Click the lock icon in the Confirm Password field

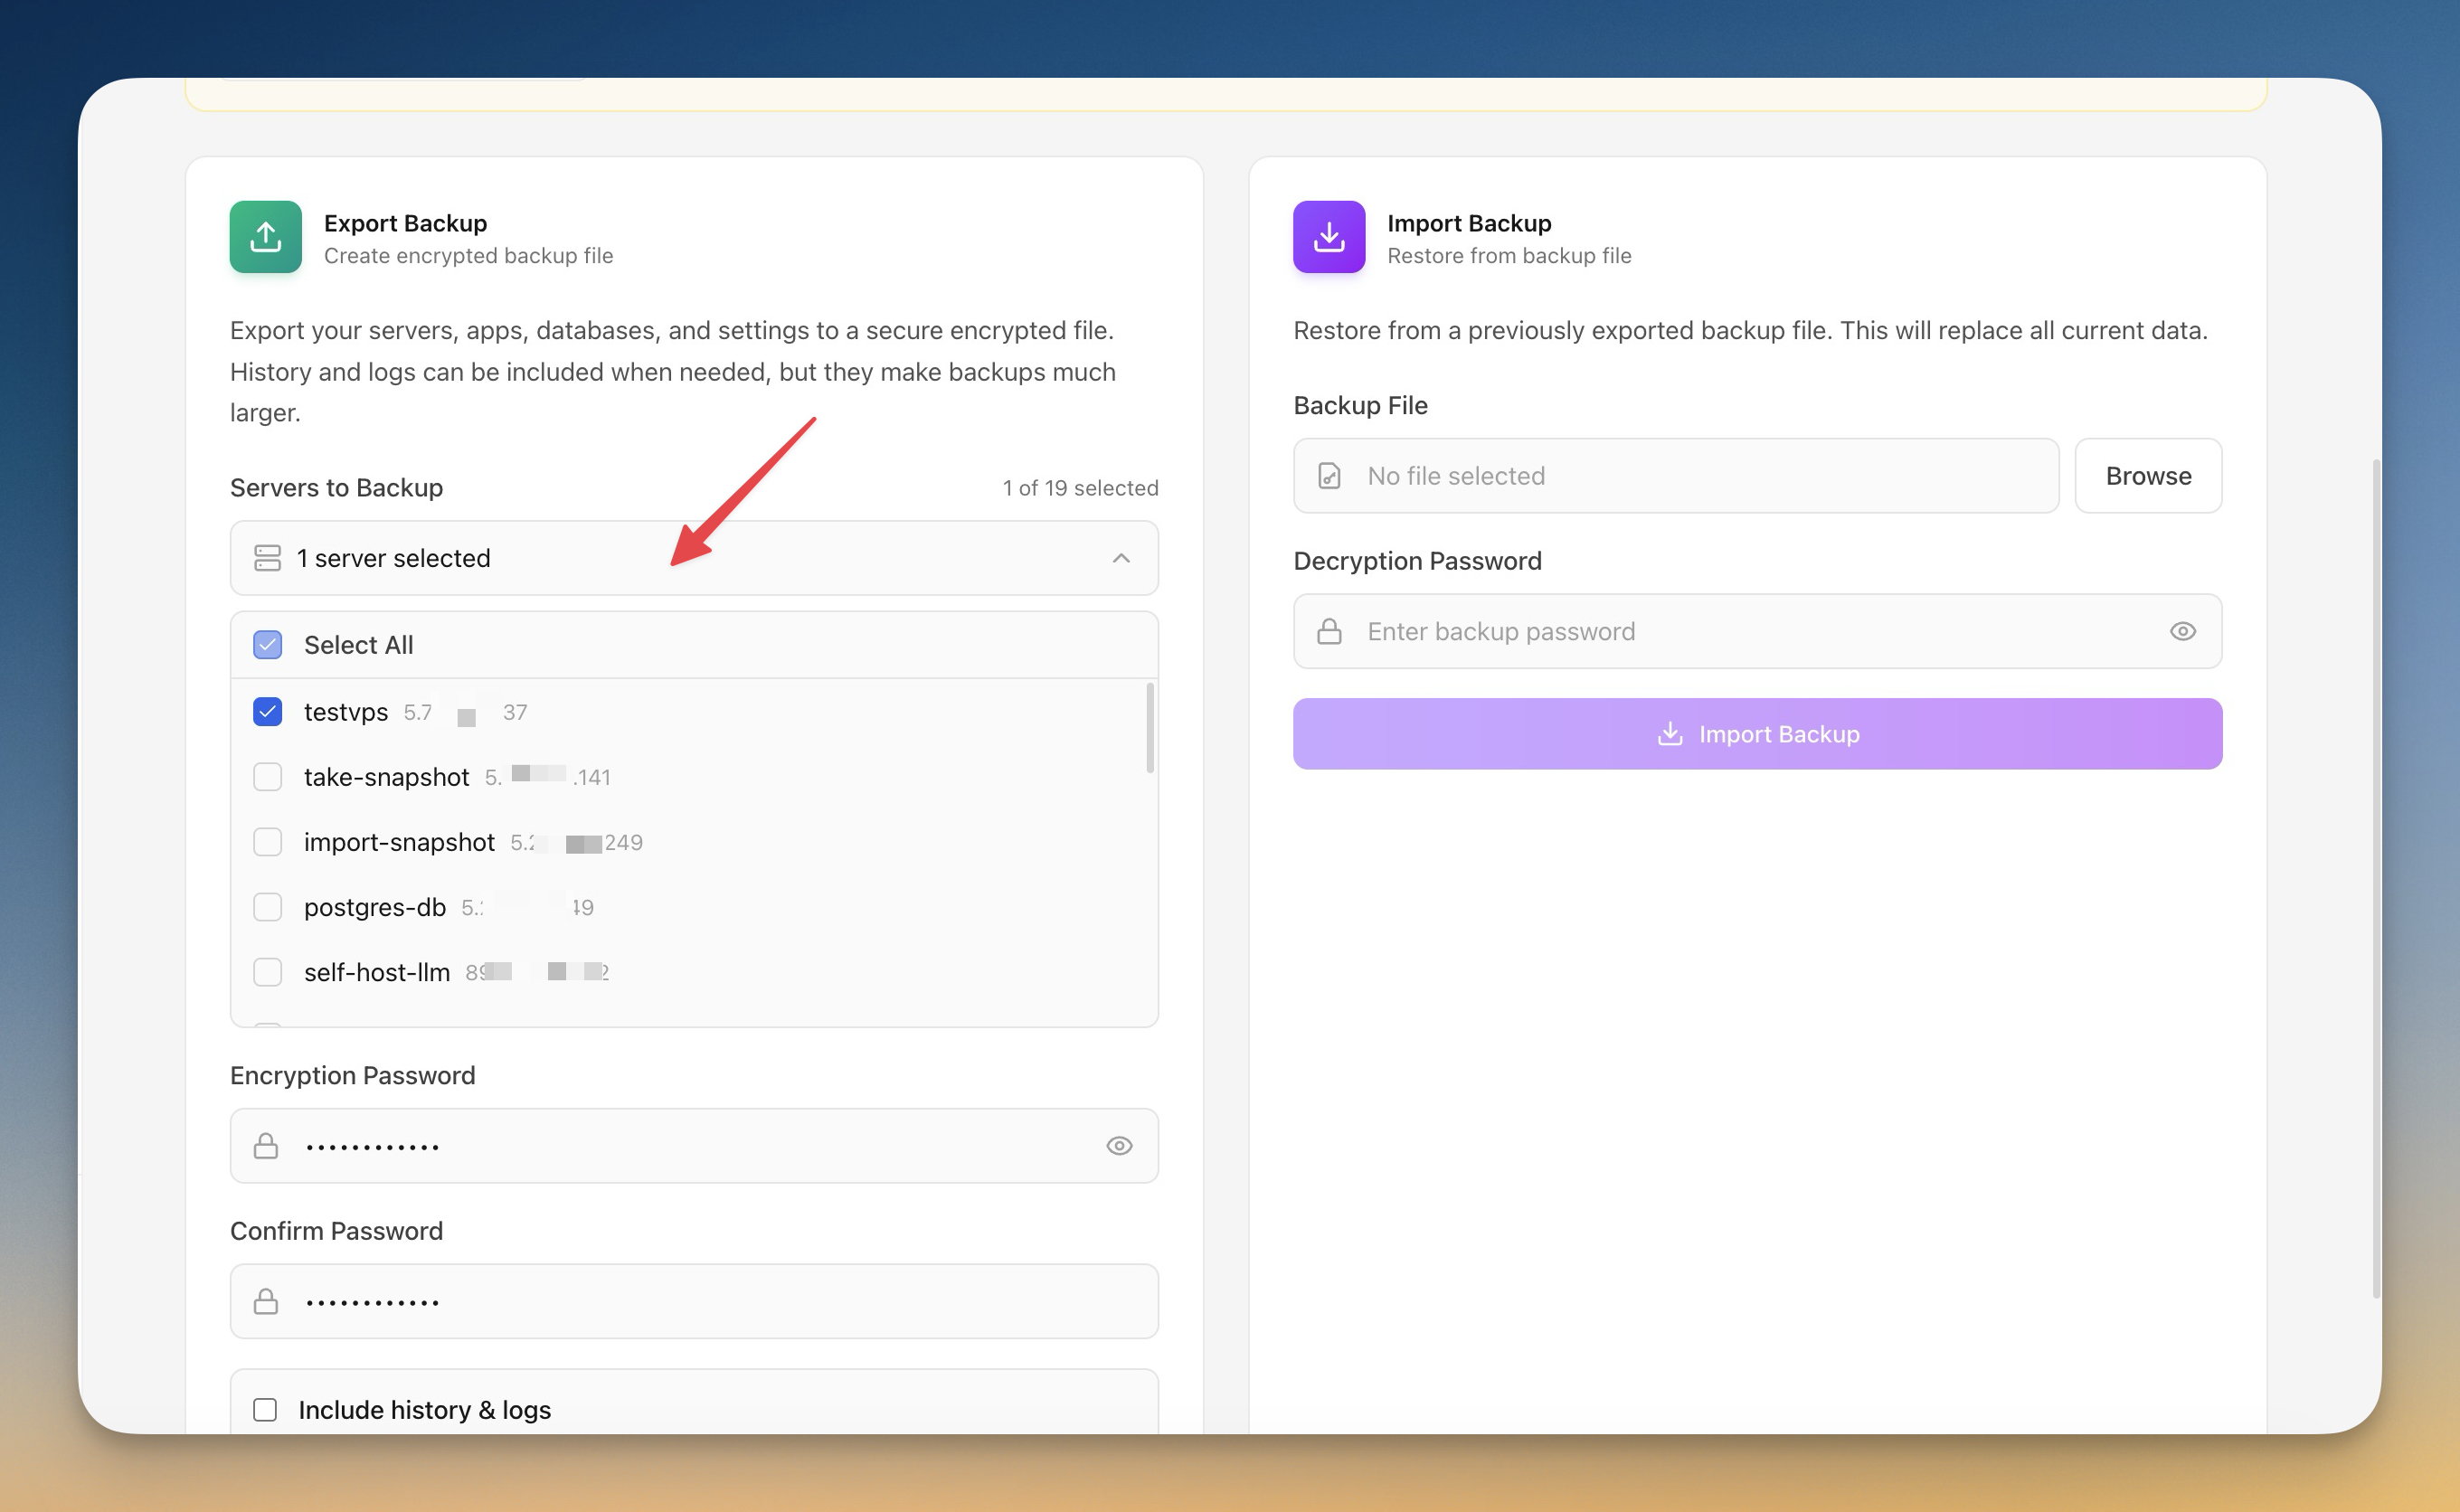tap(266, 1301)
